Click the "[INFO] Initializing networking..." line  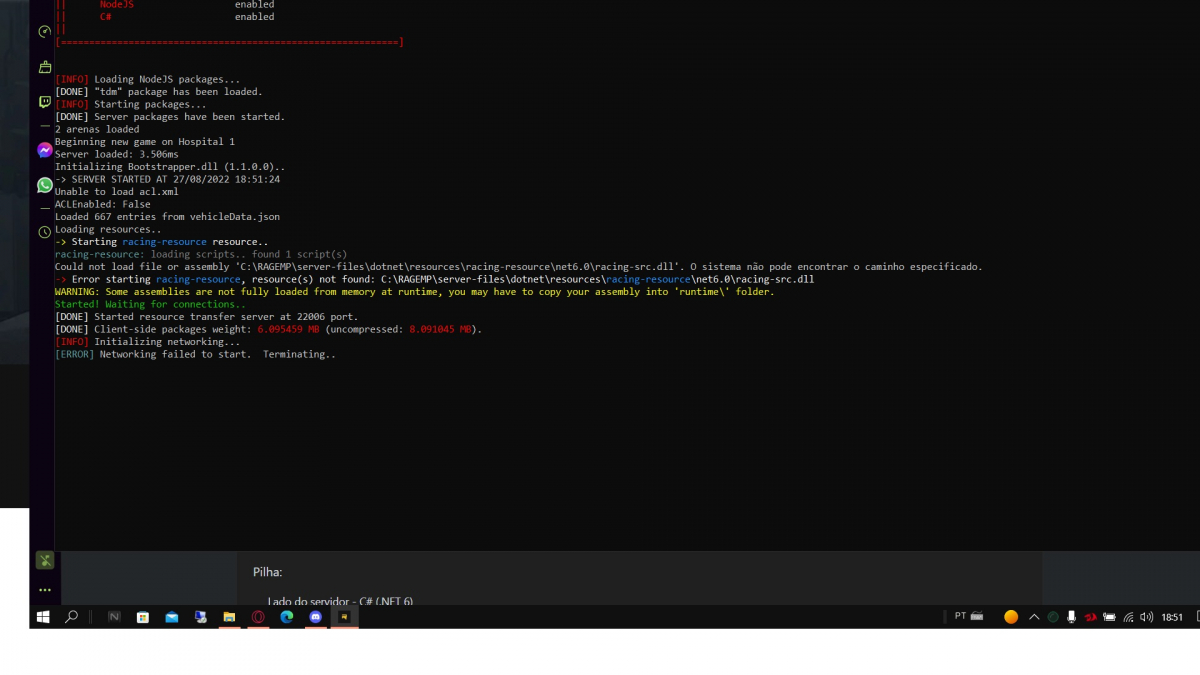pyautogui.click(x=147, y=342)
